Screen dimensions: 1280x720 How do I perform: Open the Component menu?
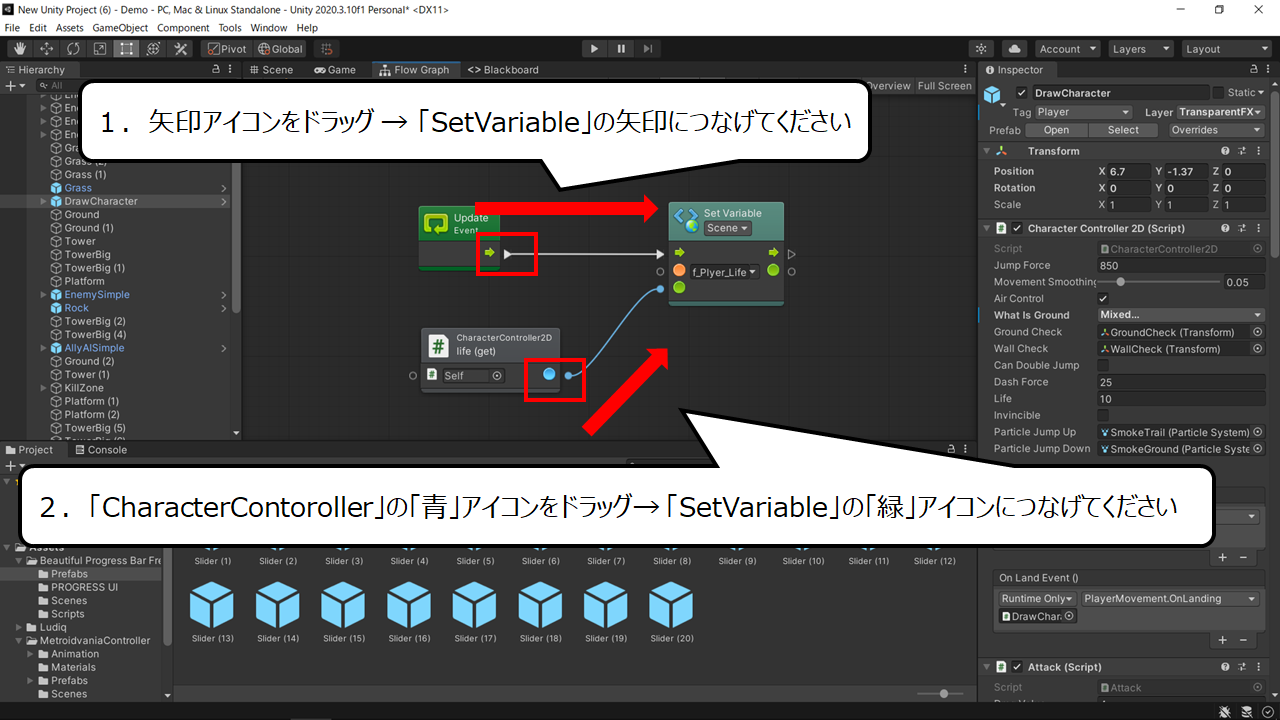[x=183, y=28]
